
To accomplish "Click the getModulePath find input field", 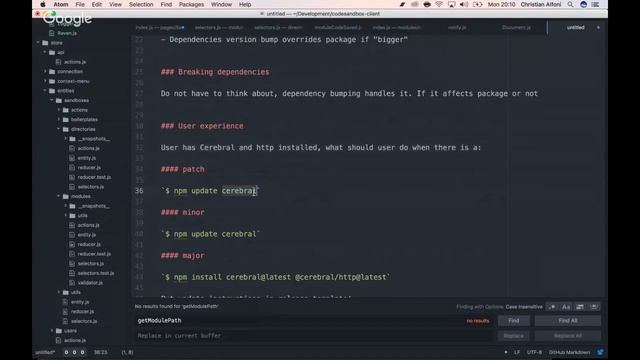I will coord(313,321).
